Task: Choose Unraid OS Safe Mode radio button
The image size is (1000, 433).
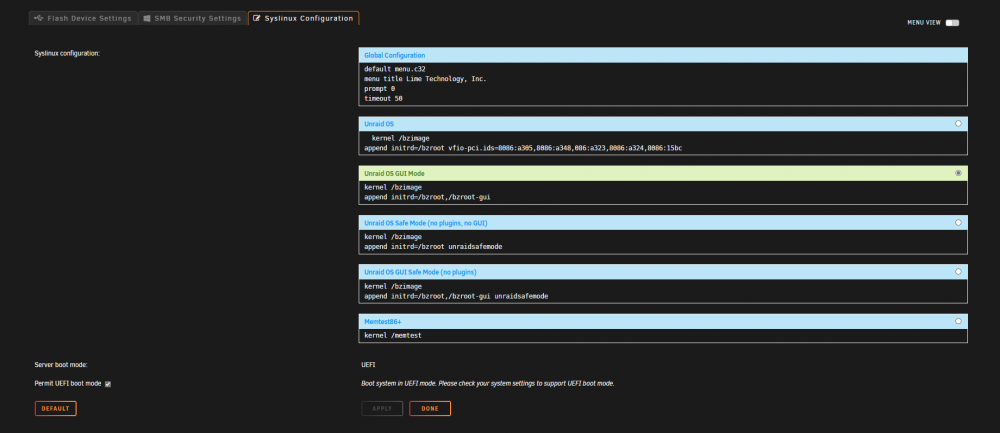Action: 958,222
